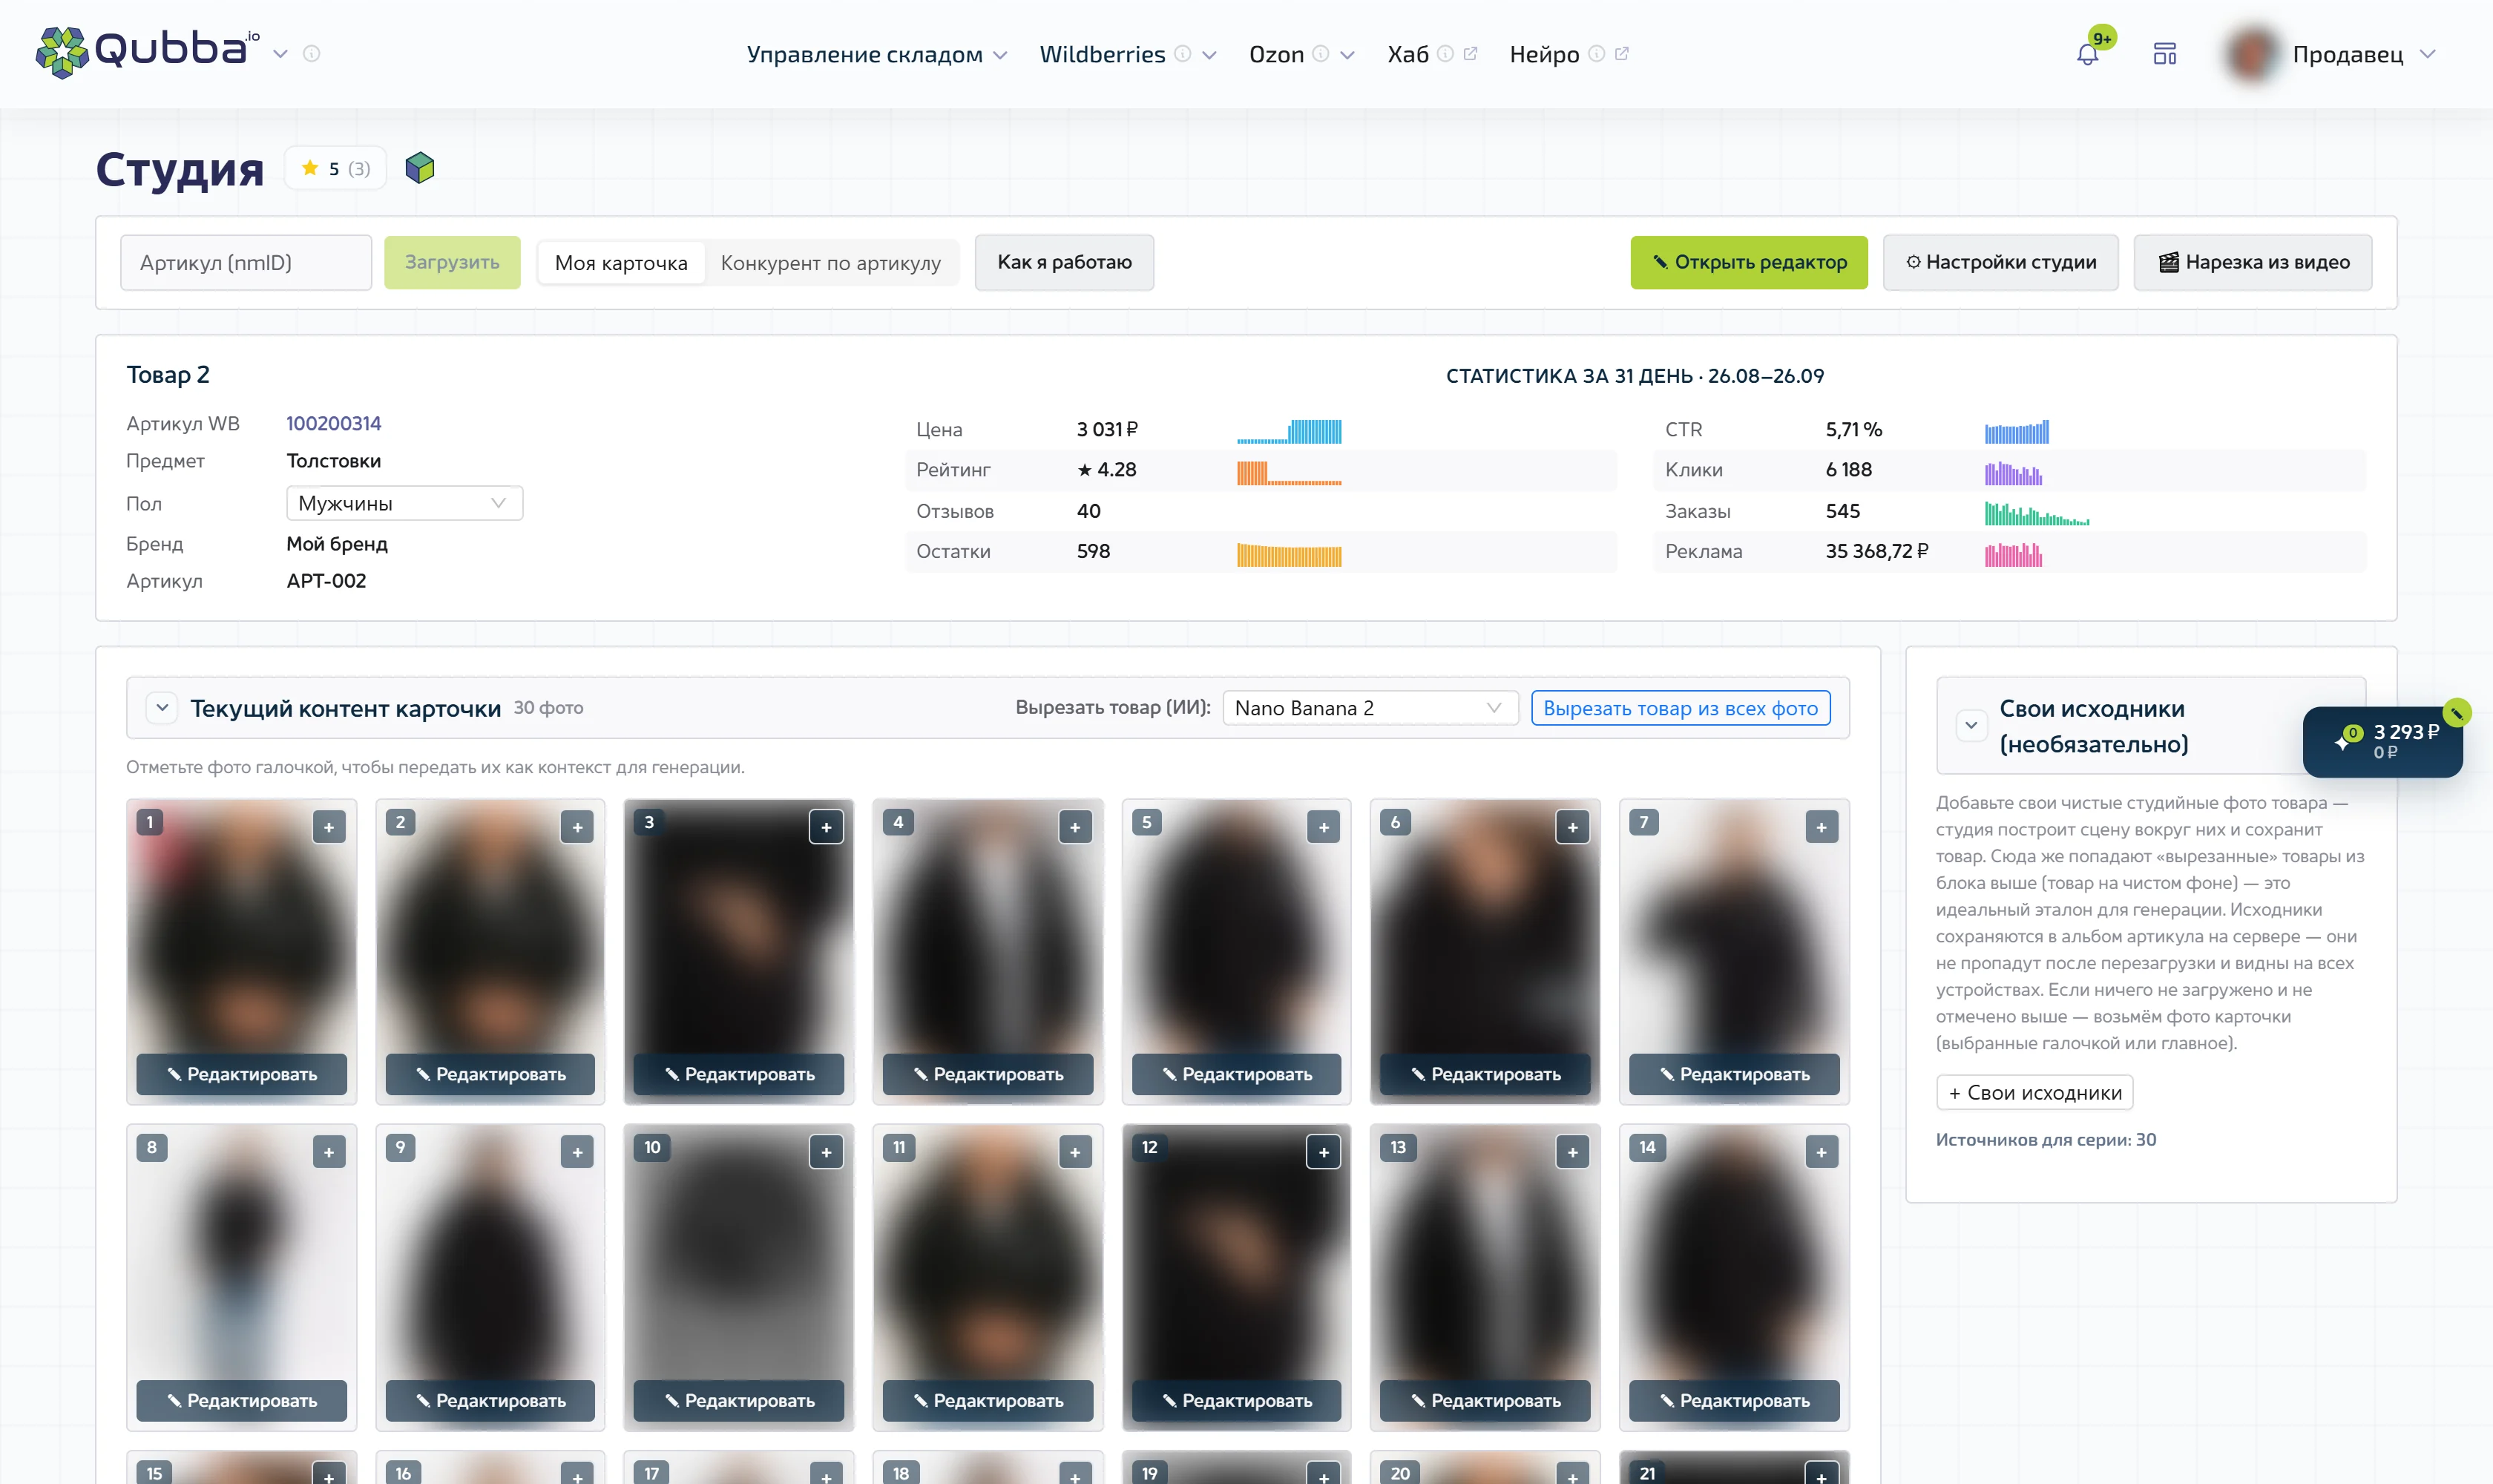Click the green cube icon beside Студия
This screenshot has width=2493, height=1484.
[420, 168]
